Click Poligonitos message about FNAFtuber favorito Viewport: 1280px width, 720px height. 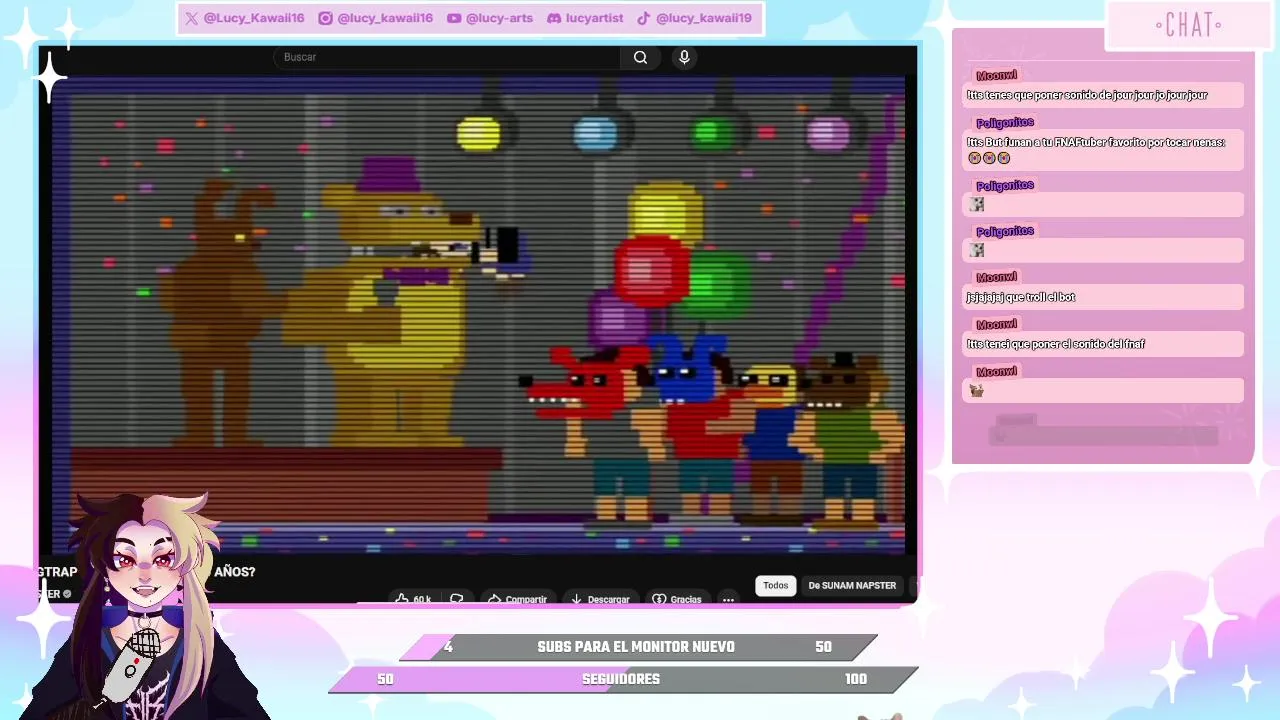pyautogui.click(x=1103, y=150)
